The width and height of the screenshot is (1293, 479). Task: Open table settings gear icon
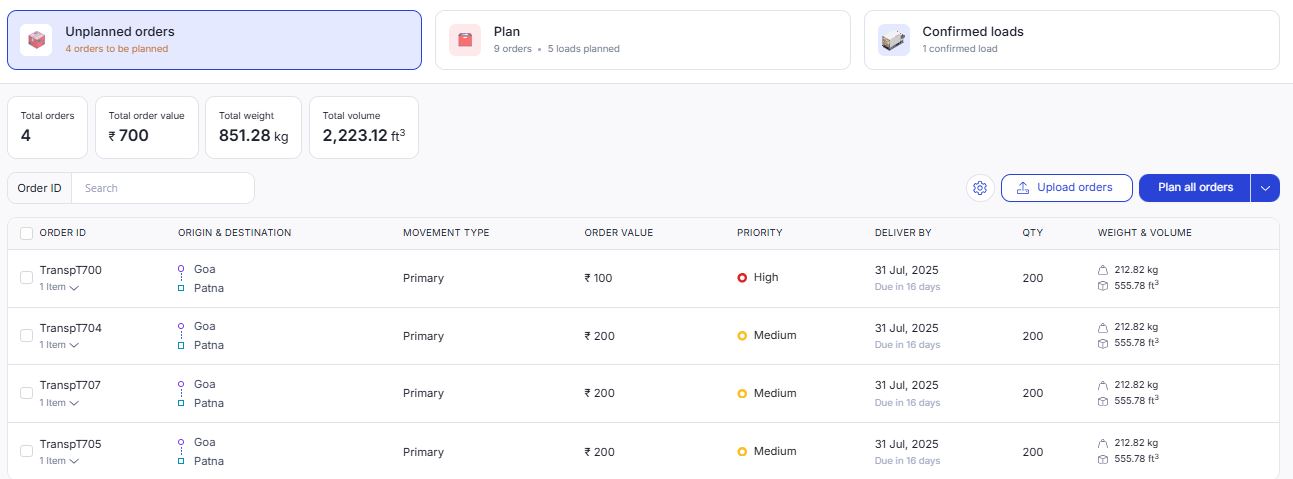pos(980,188)
